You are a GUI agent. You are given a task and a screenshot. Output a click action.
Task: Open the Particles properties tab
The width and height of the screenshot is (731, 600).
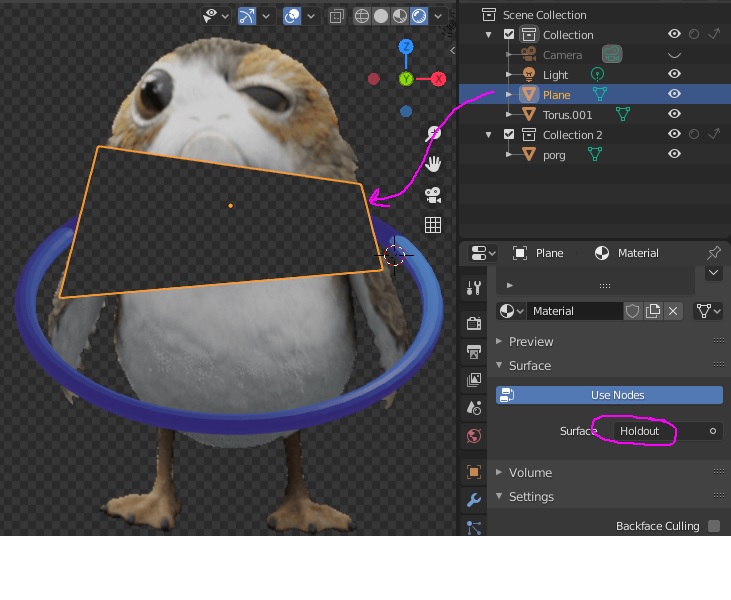click(x=474, y=527)
